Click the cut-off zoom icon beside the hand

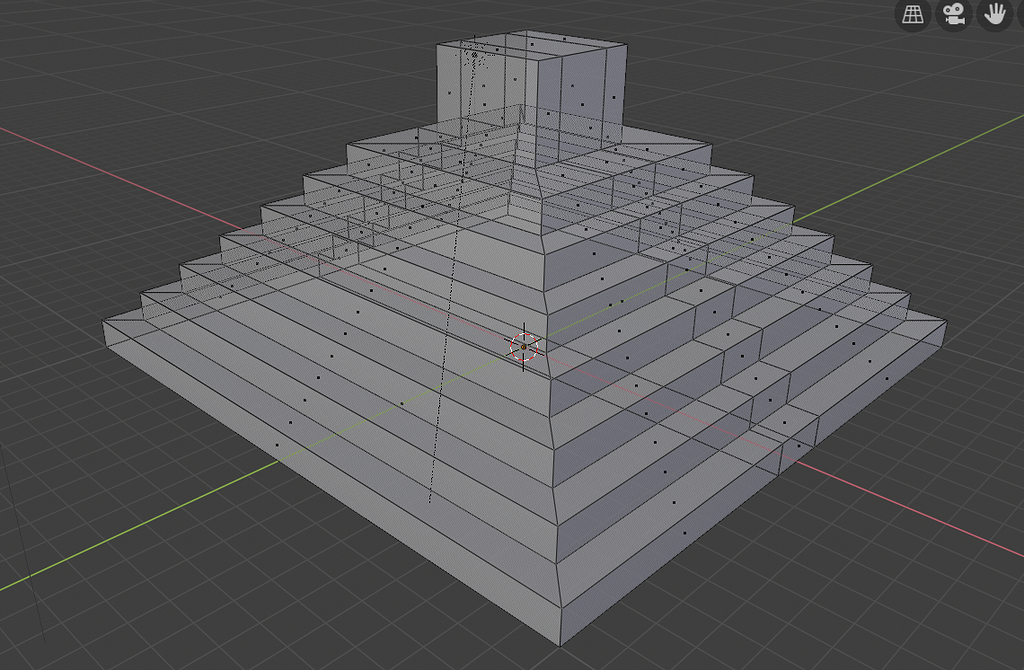(x=1020, y=14)
